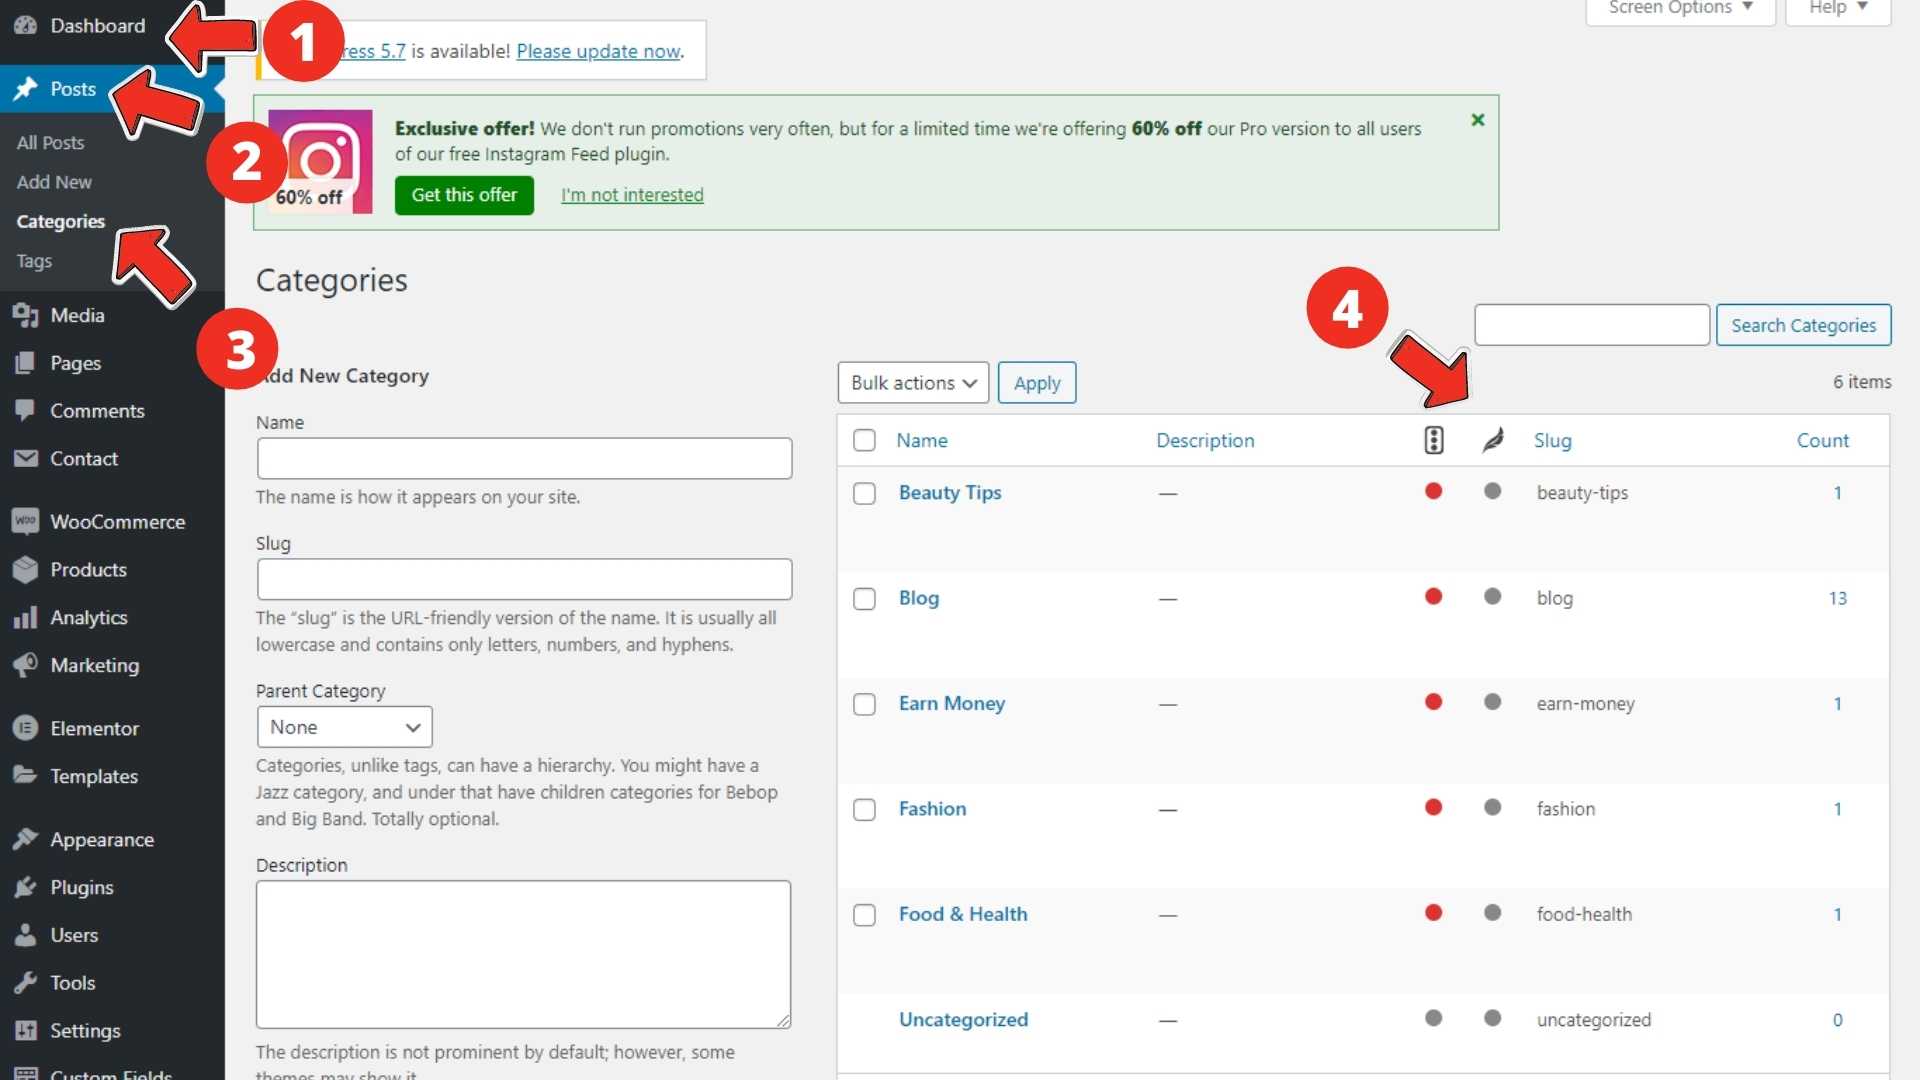Image resolution: width=1920 pixels, height=1080 pixels.
Task: Click inside the category search field
Action: 1591,324
